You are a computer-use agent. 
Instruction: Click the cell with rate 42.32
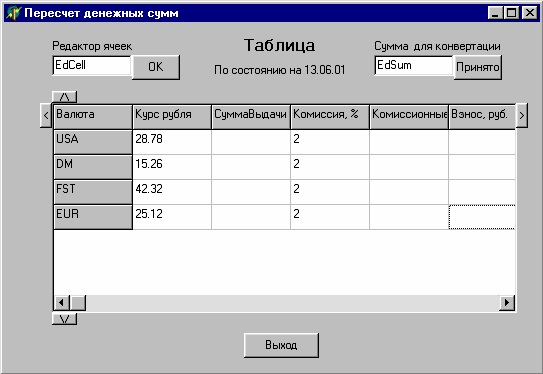pos(172,192)
